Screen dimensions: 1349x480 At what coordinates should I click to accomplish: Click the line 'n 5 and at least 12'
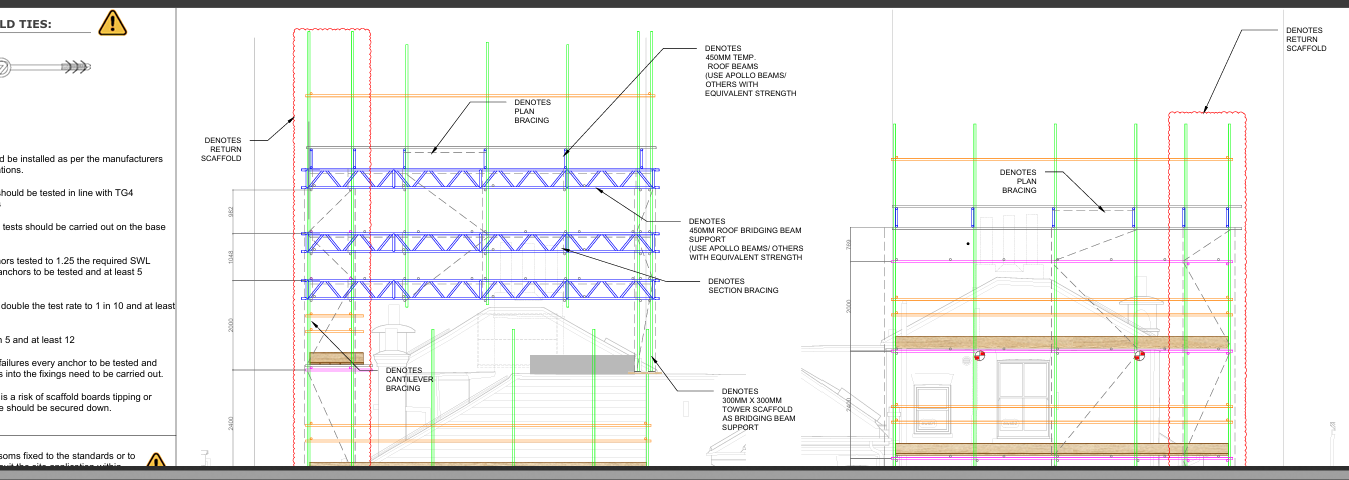coord(39,340)
